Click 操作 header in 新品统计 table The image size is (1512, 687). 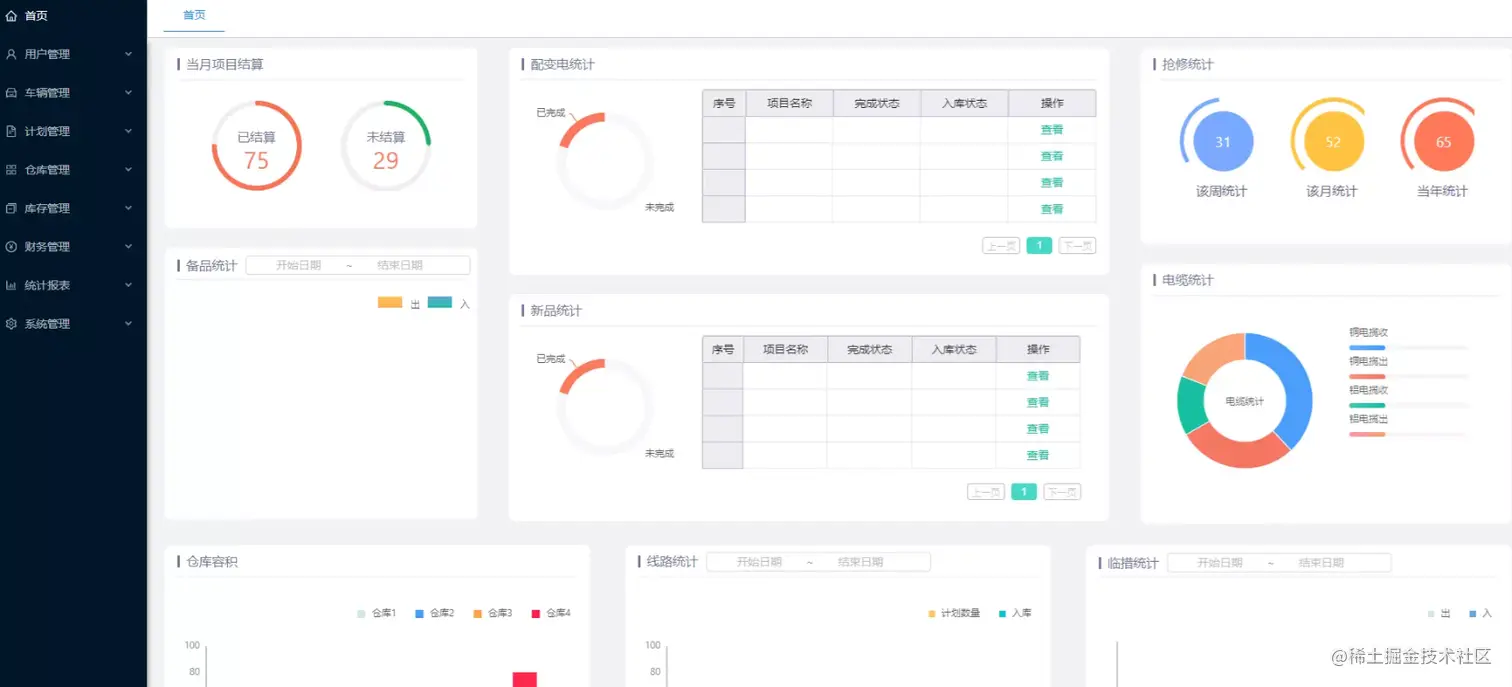point(1038,349)
